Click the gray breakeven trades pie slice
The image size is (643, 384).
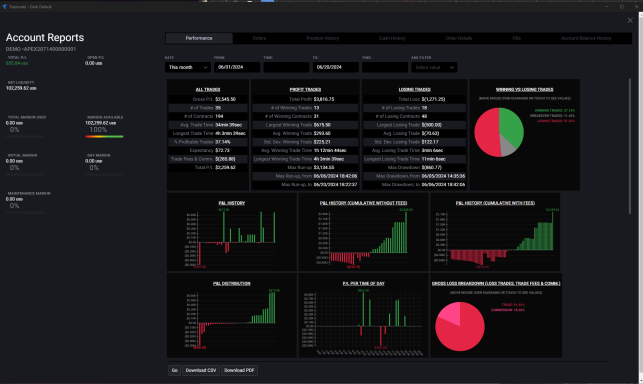[x=508, y=146]
